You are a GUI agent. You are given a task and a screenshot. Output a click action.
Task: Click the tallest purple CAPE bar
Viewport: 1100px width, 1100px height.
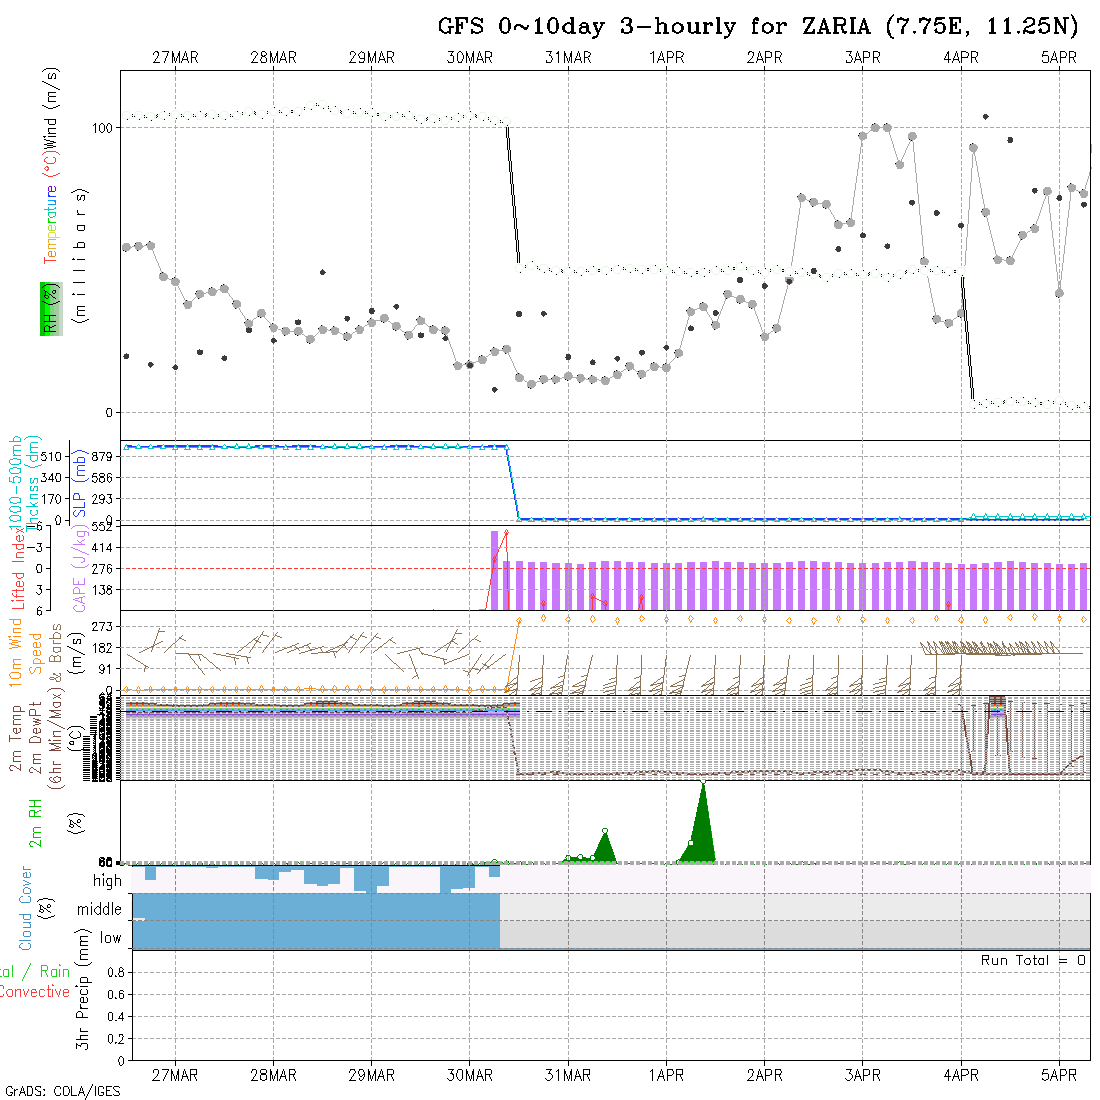coord(494,569)
